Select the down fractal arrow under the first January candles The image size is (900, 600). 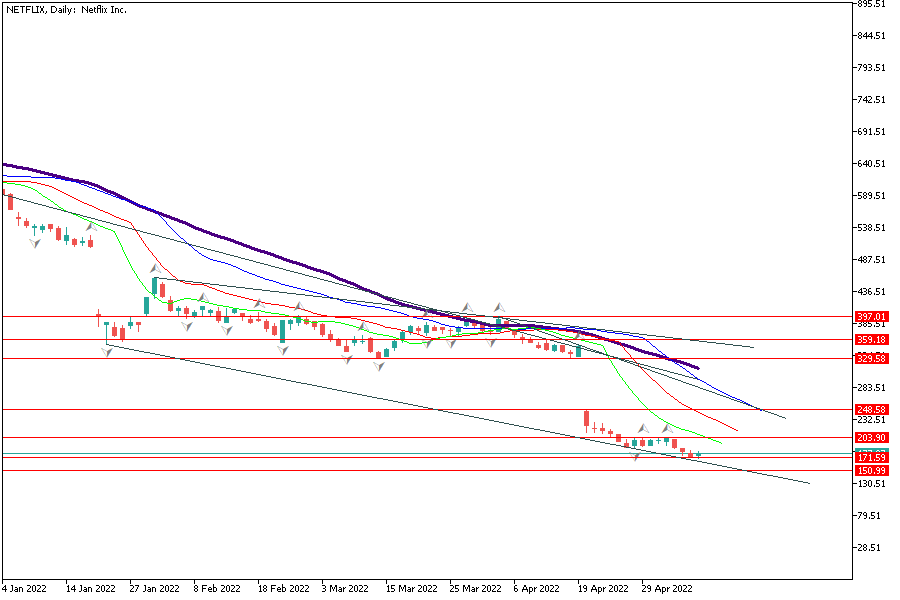point(35,243)
